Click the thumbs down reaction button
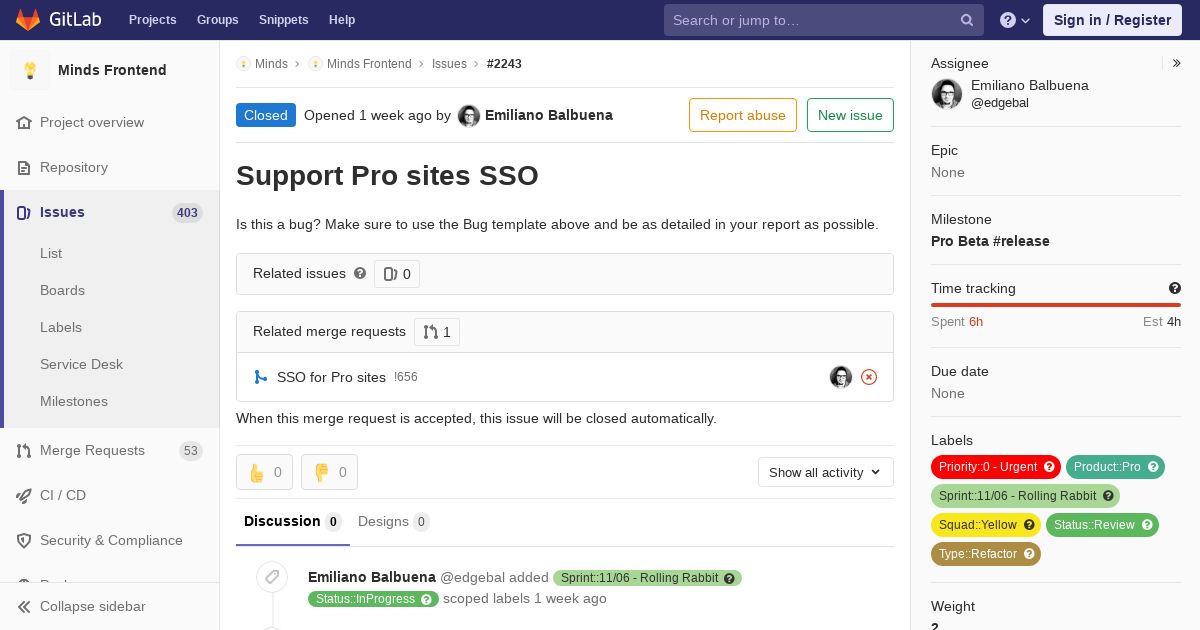This screenshot has width=1200, height=630. tap(329, 472)
